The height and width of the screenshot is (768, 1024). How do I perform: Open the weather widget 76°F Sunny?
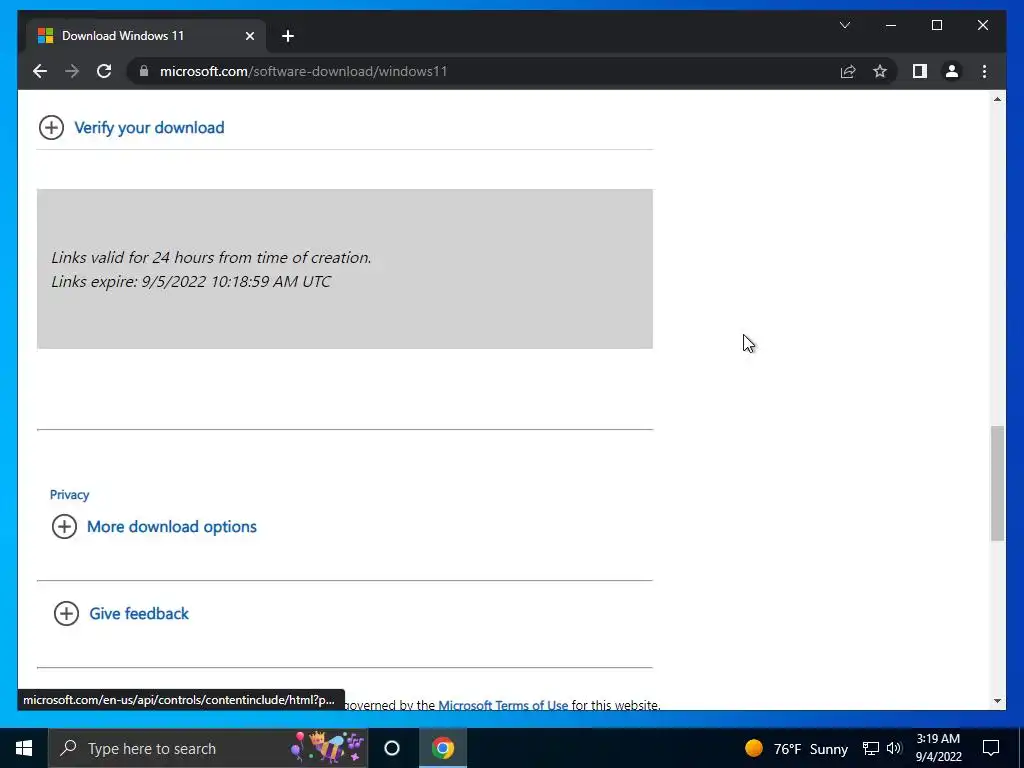(795, 748)
